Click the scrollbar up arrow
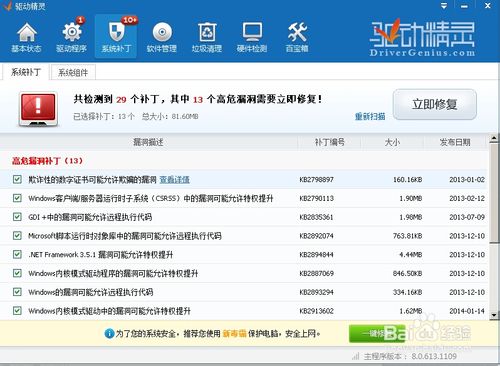Image resolution: width=500 pixels, height=366 pixels. (x=494, y=138)
